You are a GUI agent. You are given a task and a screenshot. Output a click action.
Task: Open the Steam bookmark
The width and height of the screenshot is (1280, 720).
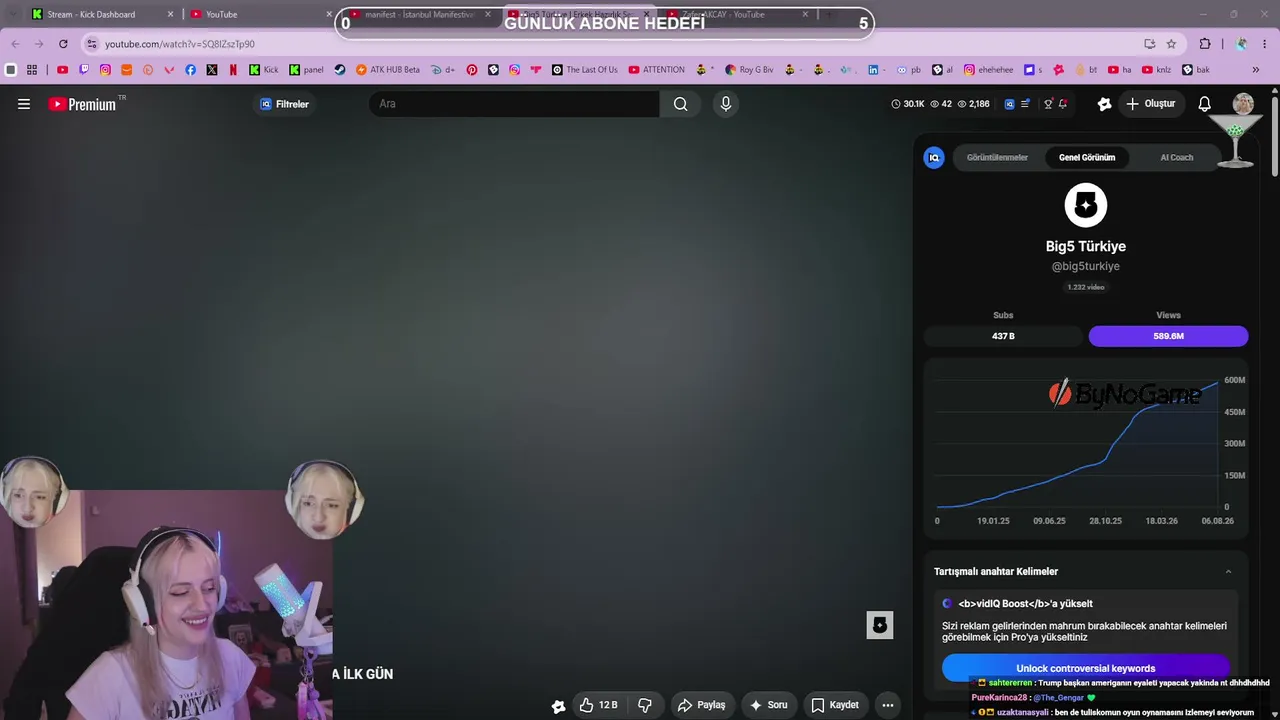click(340, 70)
